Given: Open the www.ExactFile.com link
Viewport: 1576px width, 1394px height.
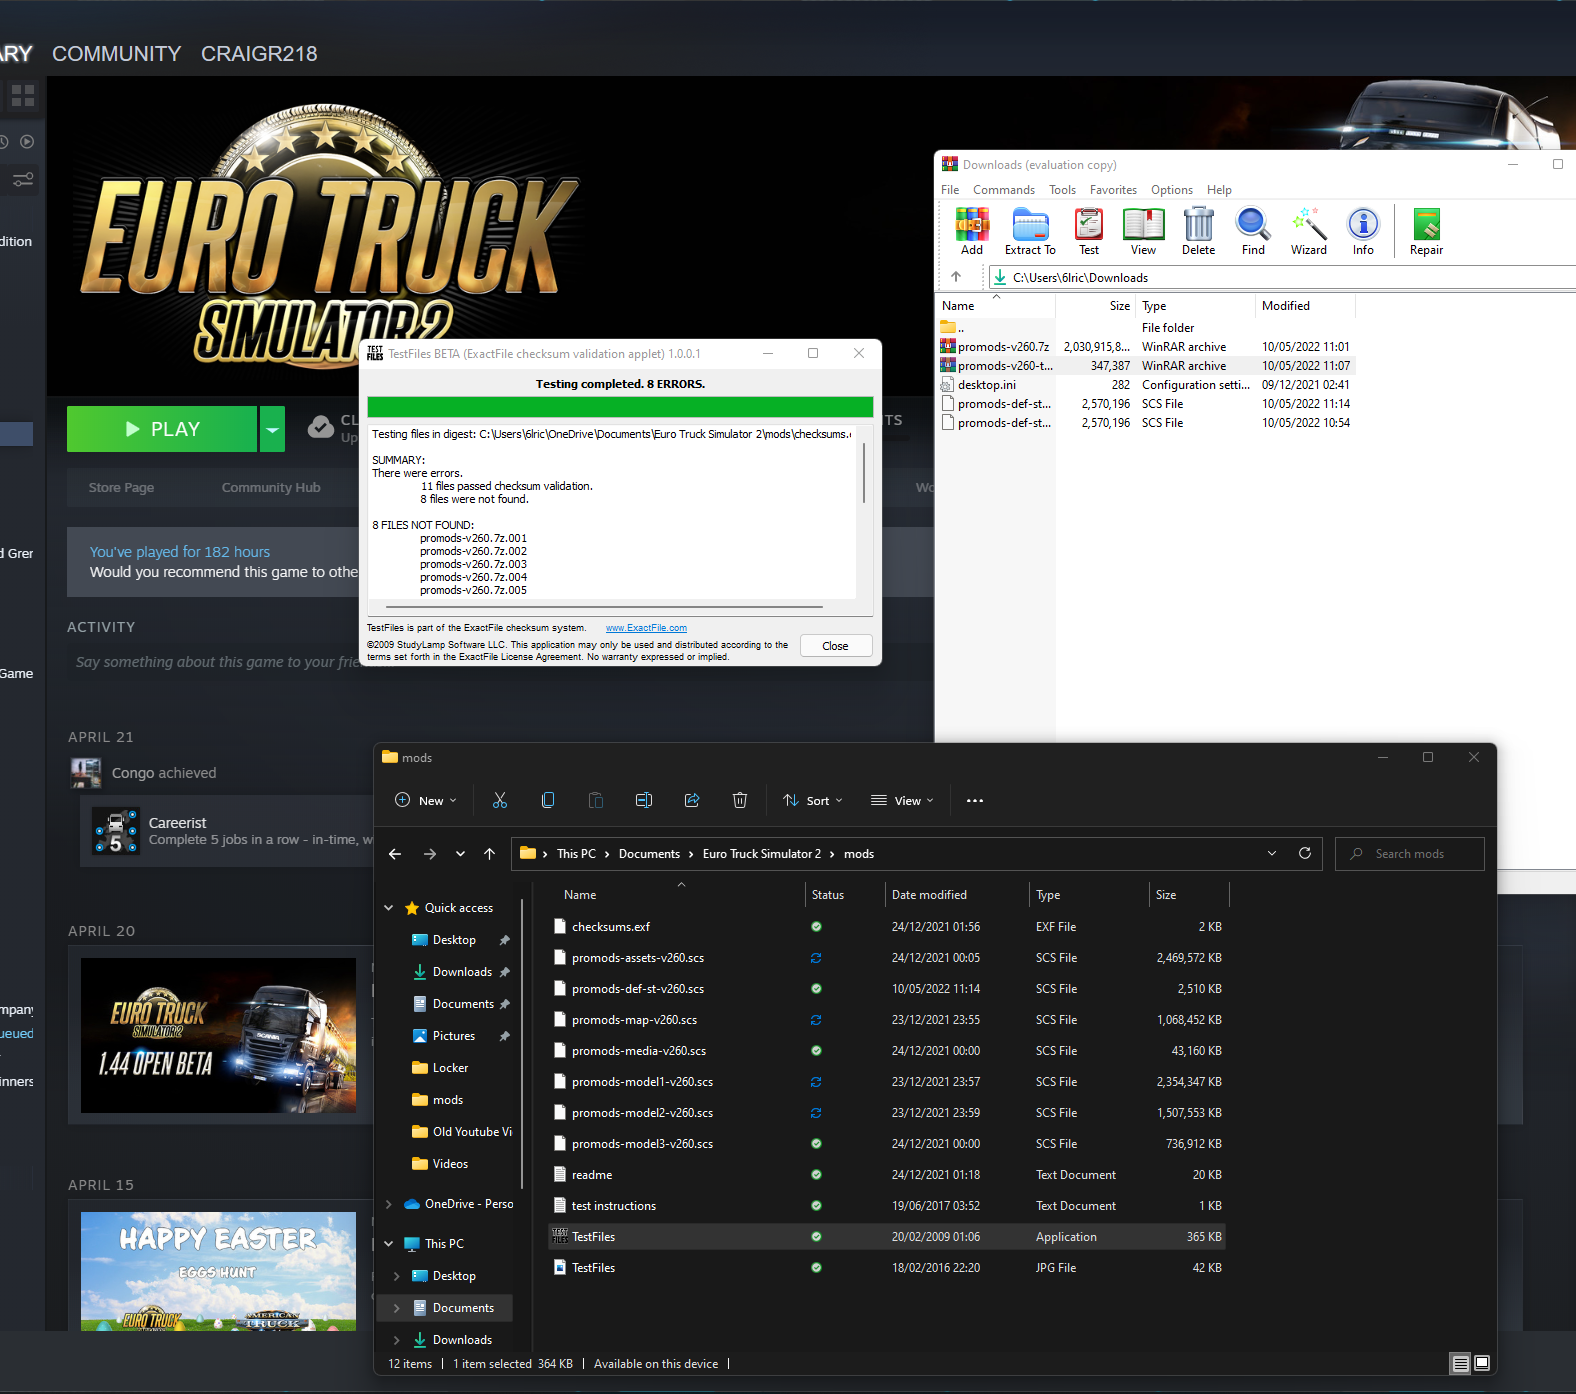Looking at the screenshot, I should (646, 628).
